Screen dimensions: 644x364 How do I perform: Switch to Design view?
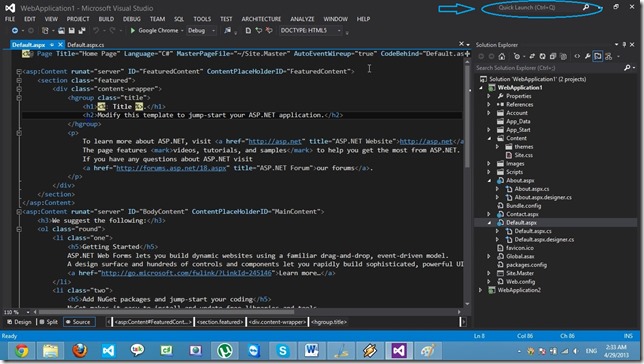pos(19,322)
